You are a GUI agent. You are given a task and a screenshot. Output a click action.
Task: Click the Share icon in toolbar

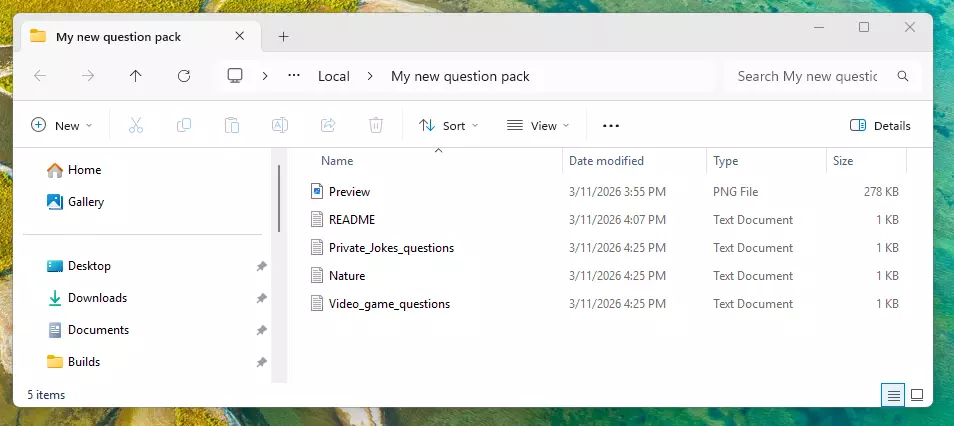[328, 125]
